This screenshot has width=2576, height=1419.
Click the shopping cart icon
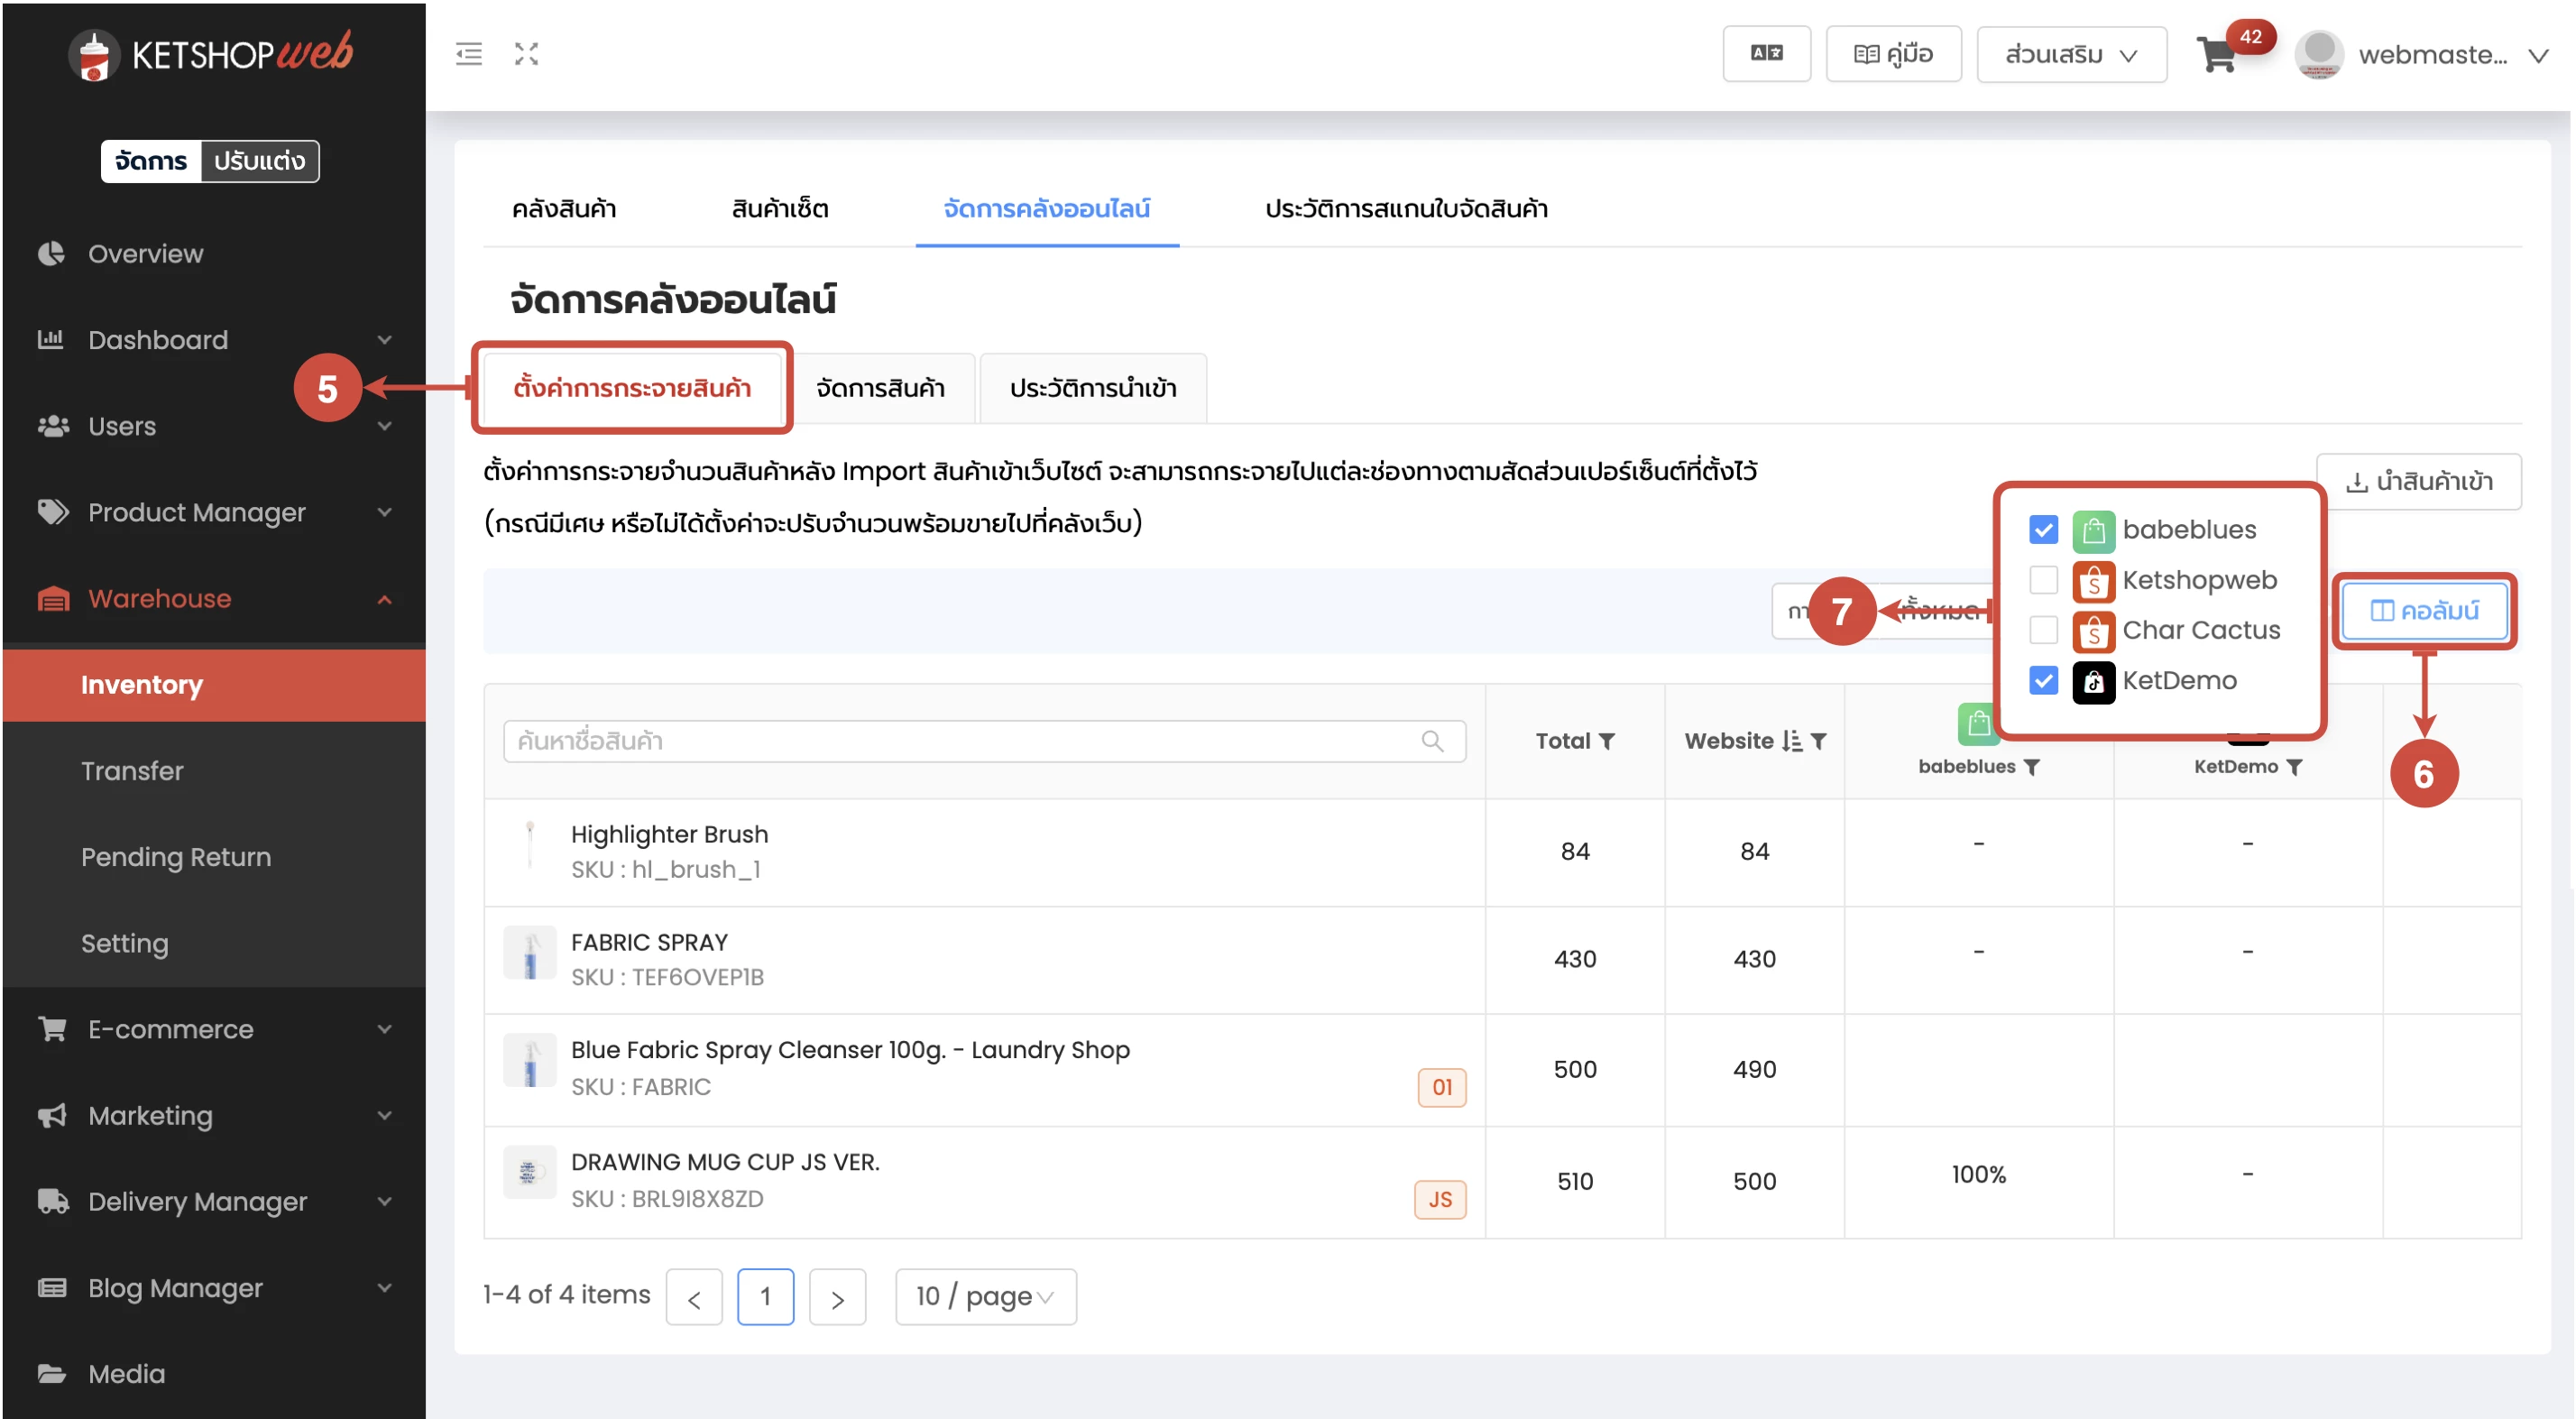pyautogui.click(x=2216, y=55)
